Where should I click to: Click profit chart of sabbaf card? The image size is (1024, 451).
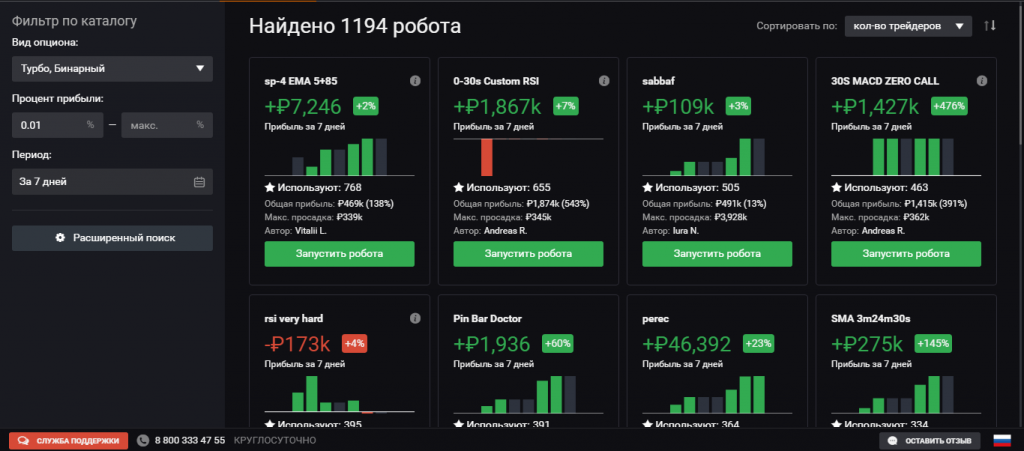[x=717, y=157]
